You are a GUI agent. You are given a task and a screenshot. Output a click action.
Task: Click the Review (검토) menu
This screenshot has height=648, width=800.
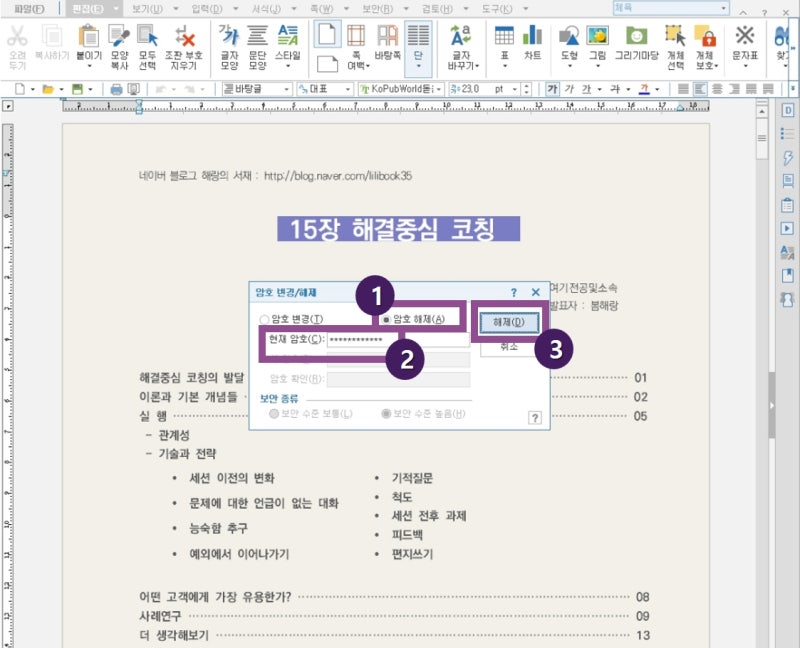[x=437, y=9]
